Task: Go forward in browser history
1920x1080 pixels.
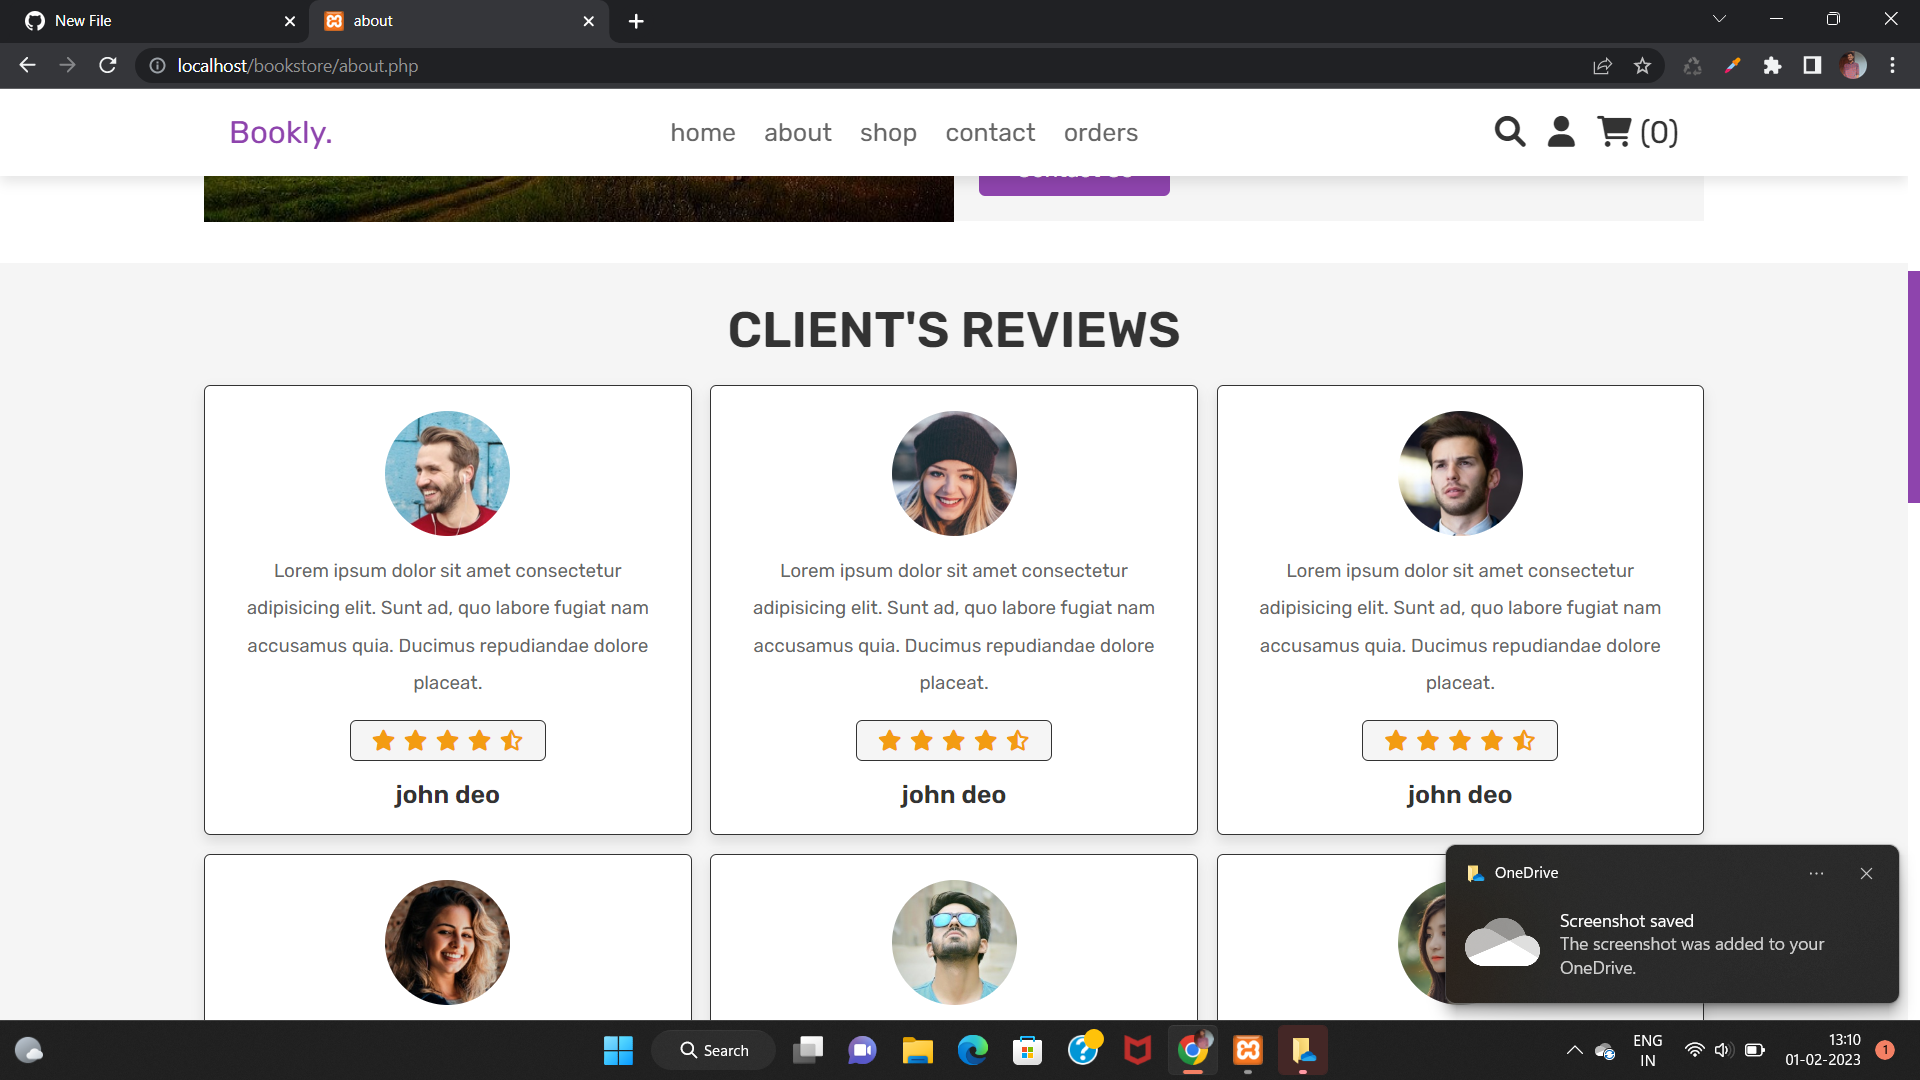Action: click(67, 65)
